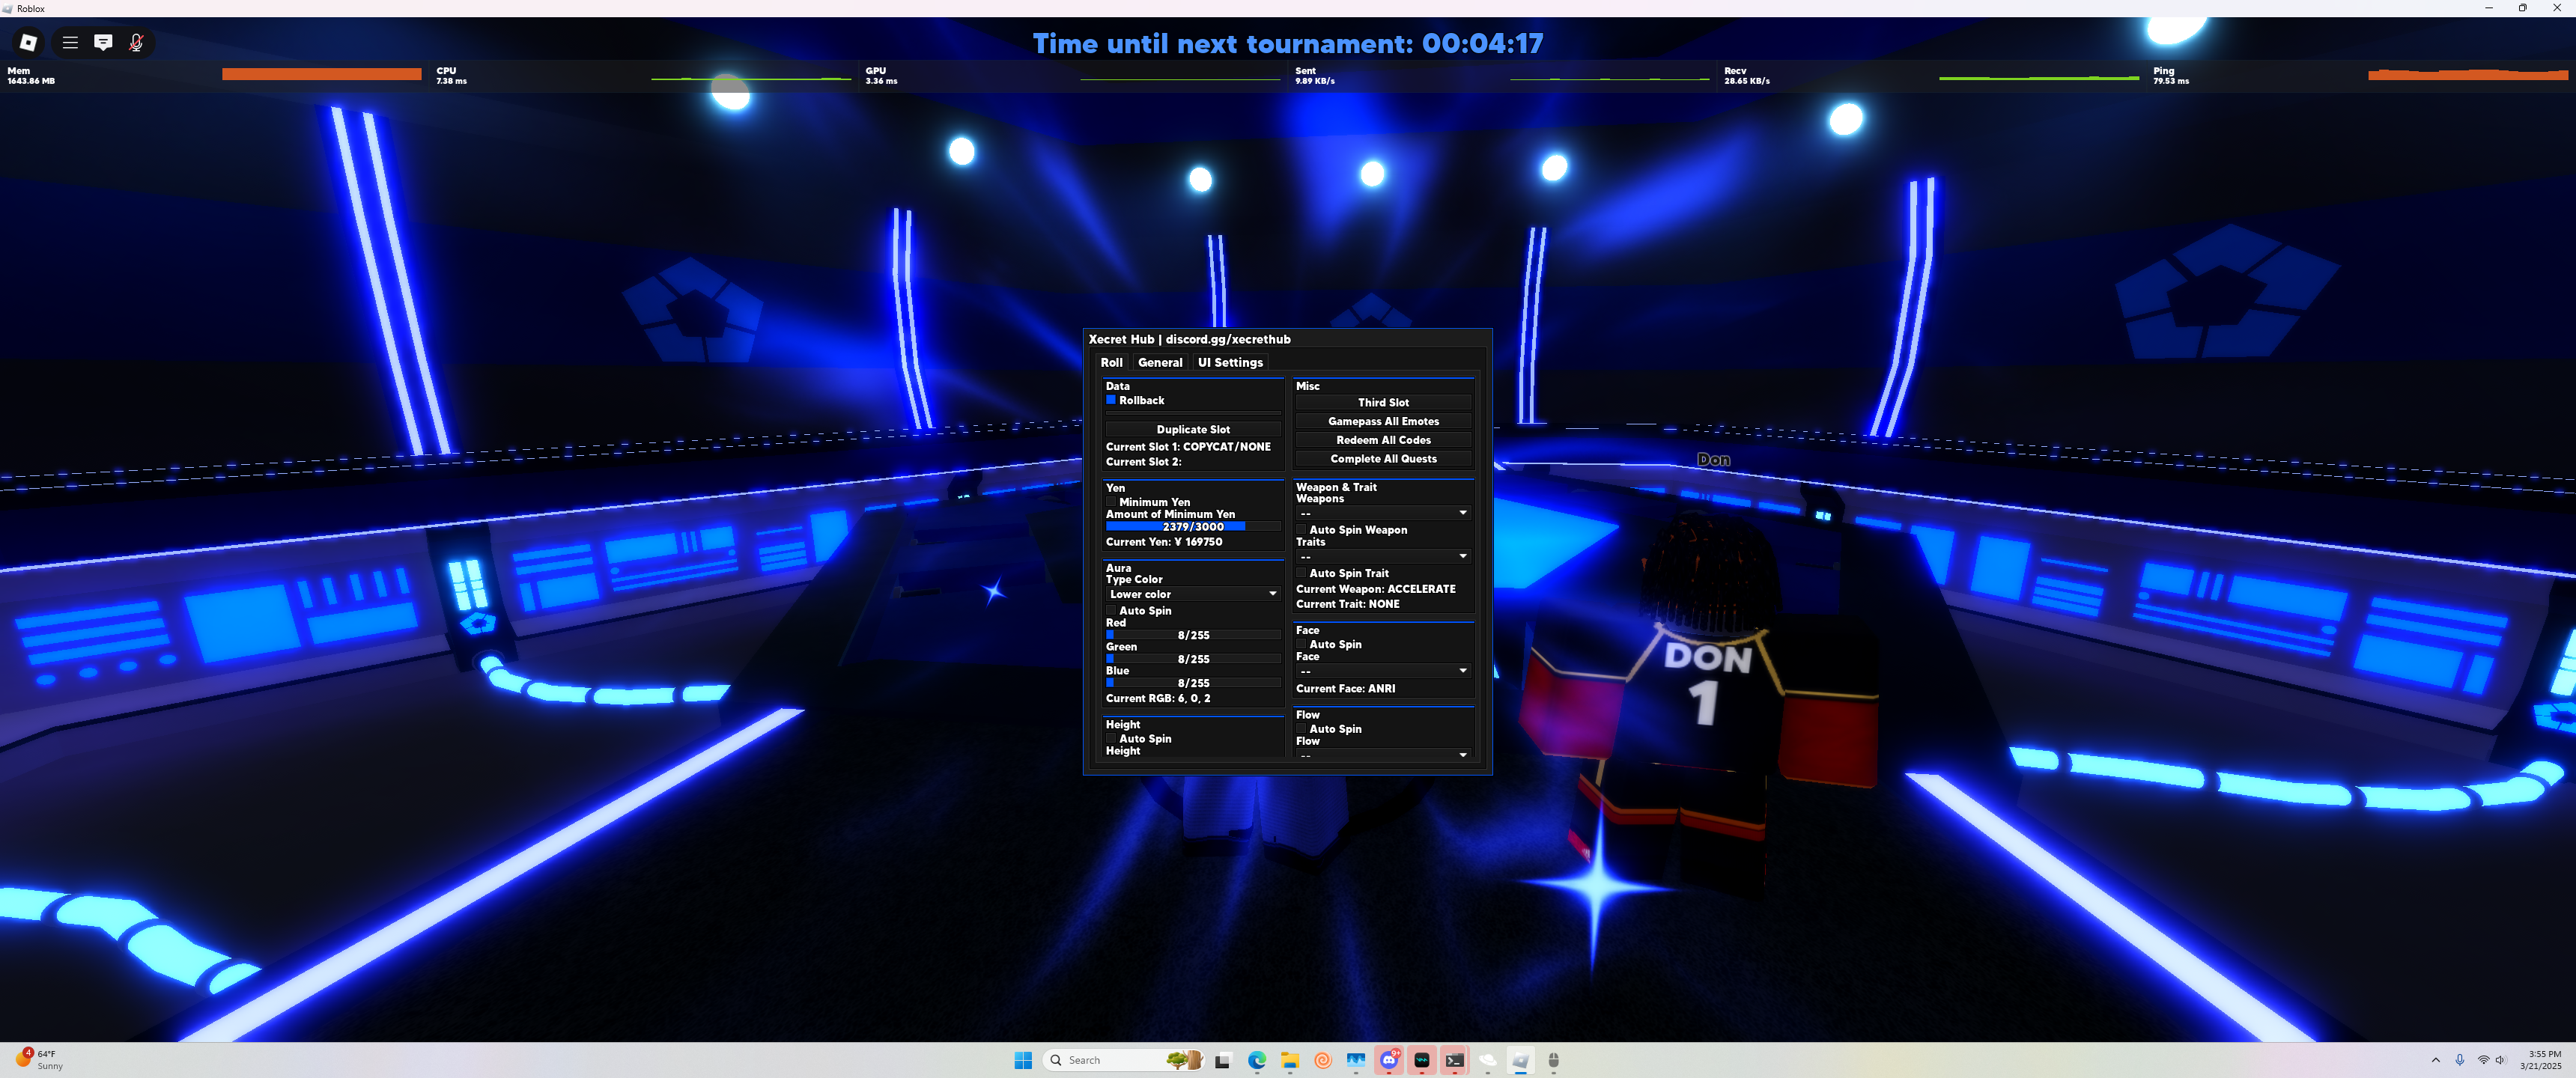2576x1078 pixels.
Task: Expand the Traits dropdown
Action: pos(1382,556)
